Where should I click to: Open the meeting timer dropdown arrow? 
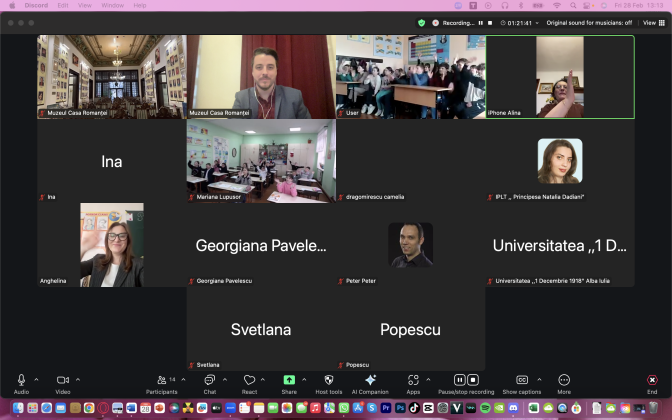click(x=537, y=22)
